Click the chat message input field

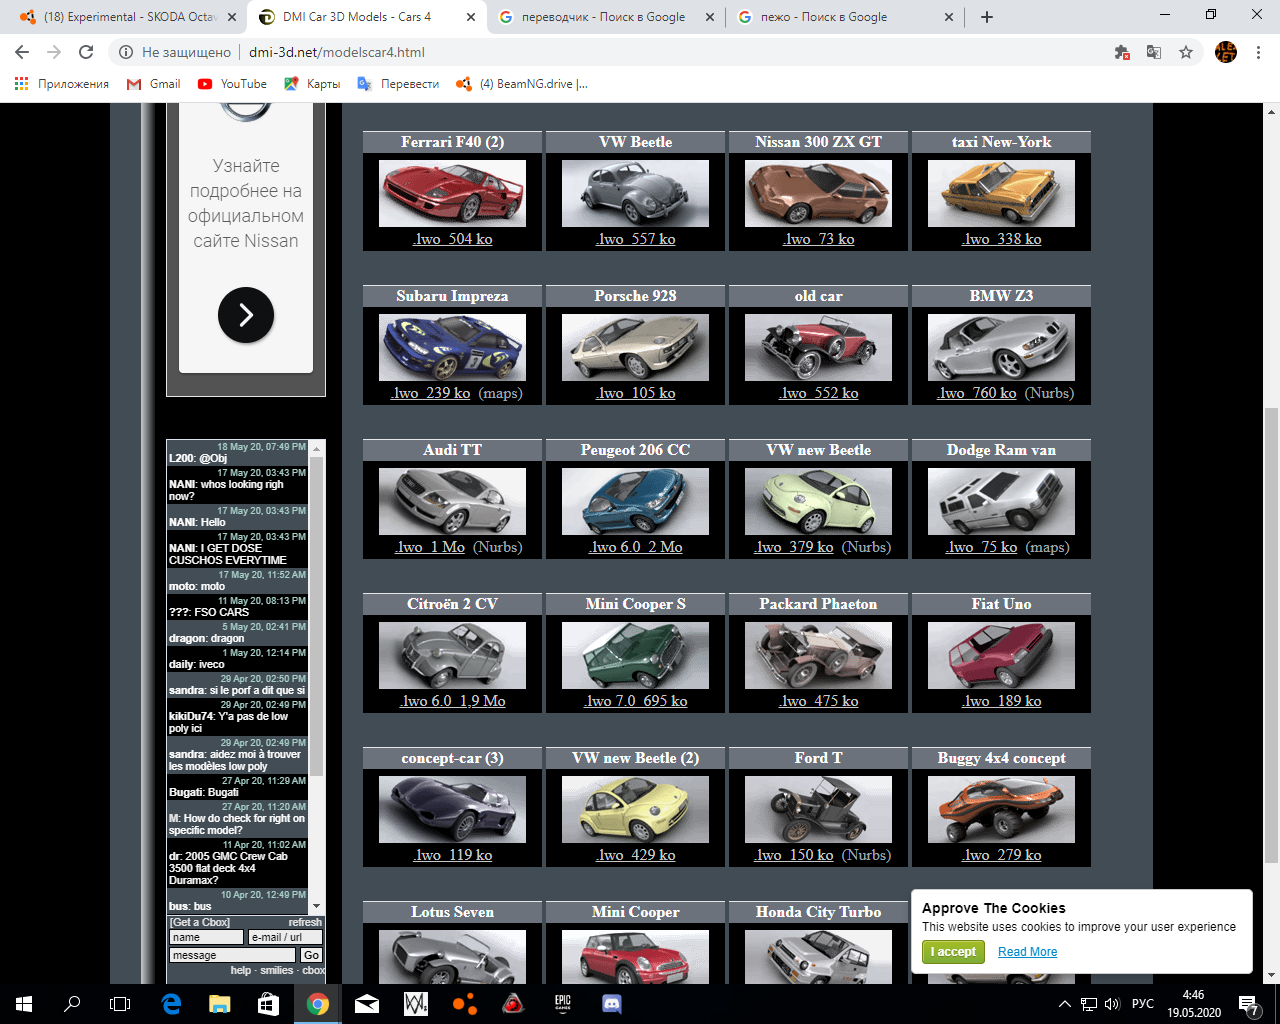pyautogui.click(x=233, y=956)
